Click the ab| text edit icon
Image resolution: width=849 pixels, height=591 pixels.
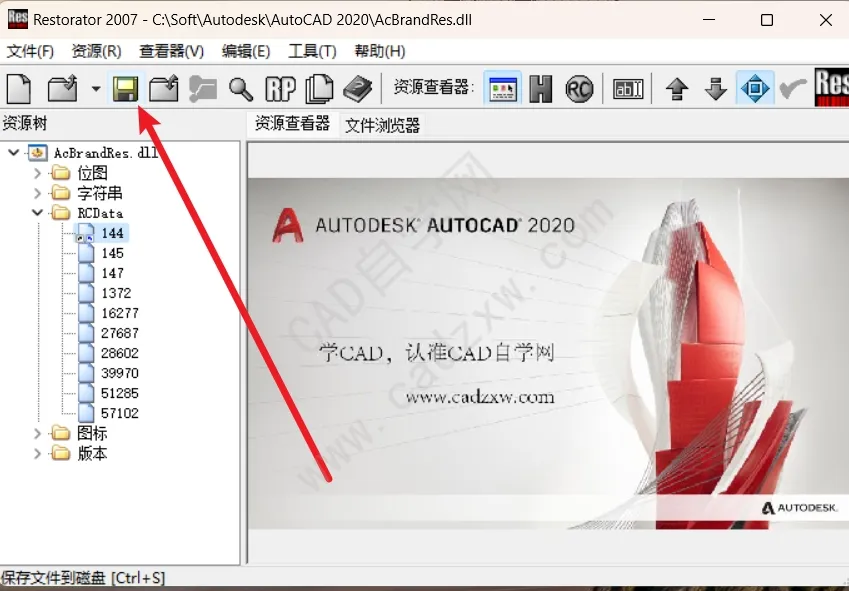[628, 88]
